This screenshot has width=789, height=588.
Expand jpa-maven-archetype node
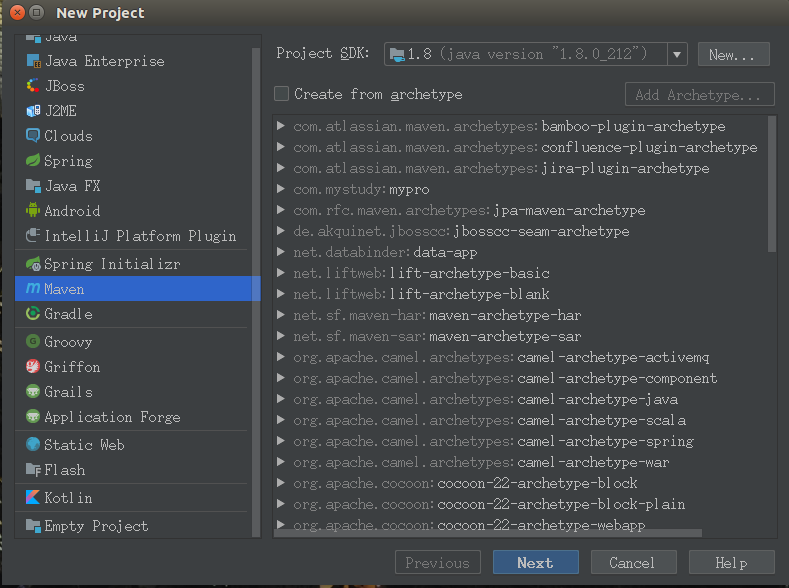click(281, 210)
